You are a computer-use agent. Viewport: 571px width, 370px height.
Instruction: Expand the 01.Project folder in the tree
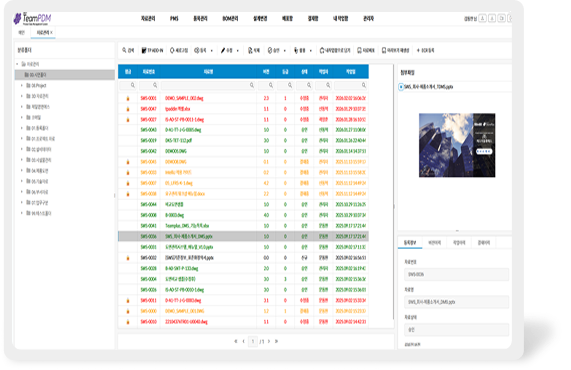[21, 86]
